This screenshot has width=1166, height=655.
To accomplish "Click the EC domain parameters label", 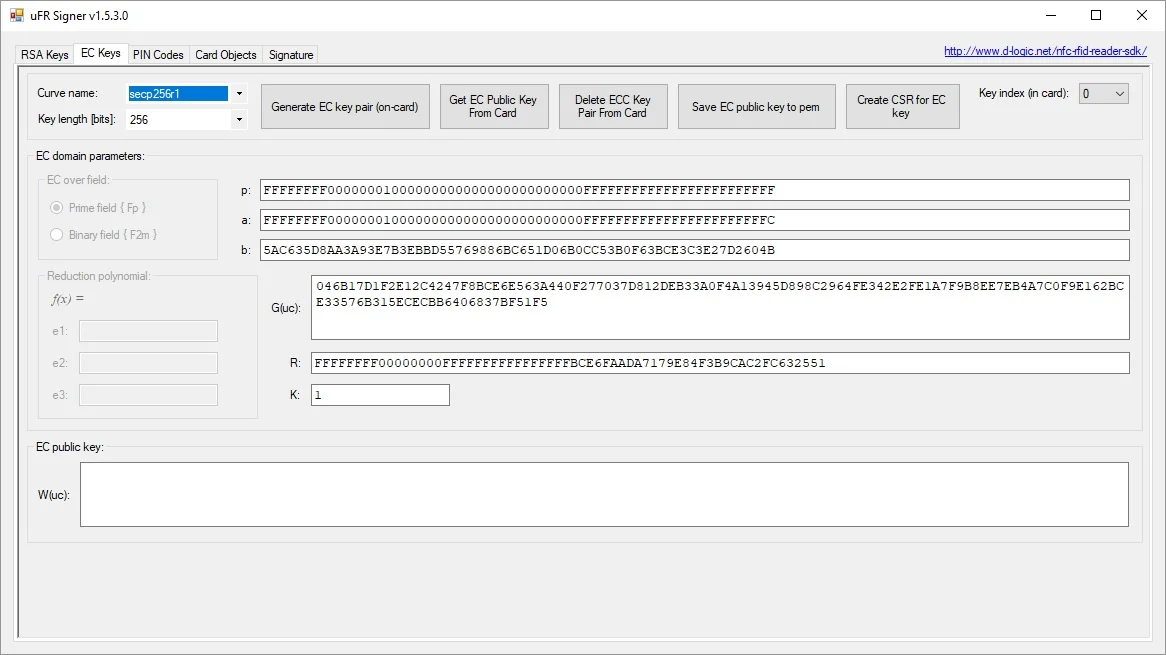I will [x=90, y=156].
